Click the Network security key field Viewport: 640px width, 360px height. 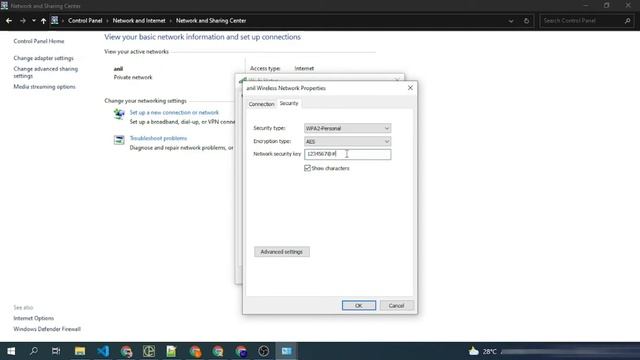click(347, 154)
